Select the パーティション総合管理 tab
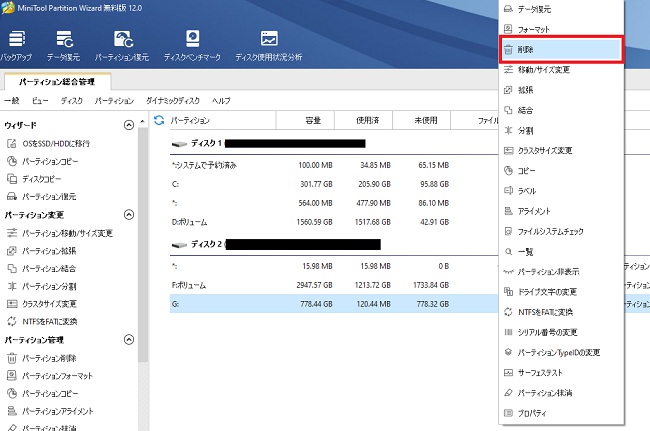This screenshot has width=650, height=431. (x=57, y=82)
